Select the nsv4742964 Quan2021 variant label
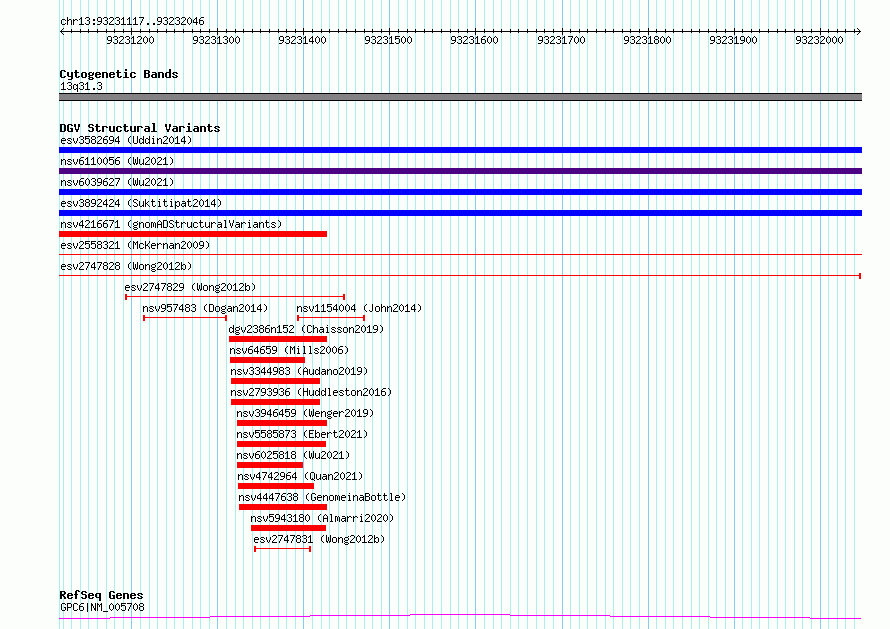 click(300, 476)
